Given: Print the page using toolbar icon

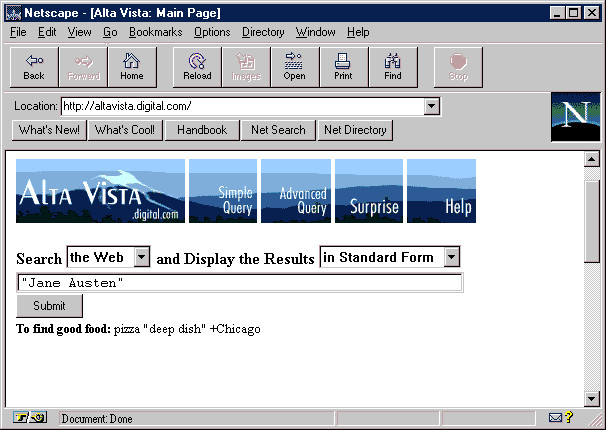Looking at the screenshot, I should click(343, 67).
